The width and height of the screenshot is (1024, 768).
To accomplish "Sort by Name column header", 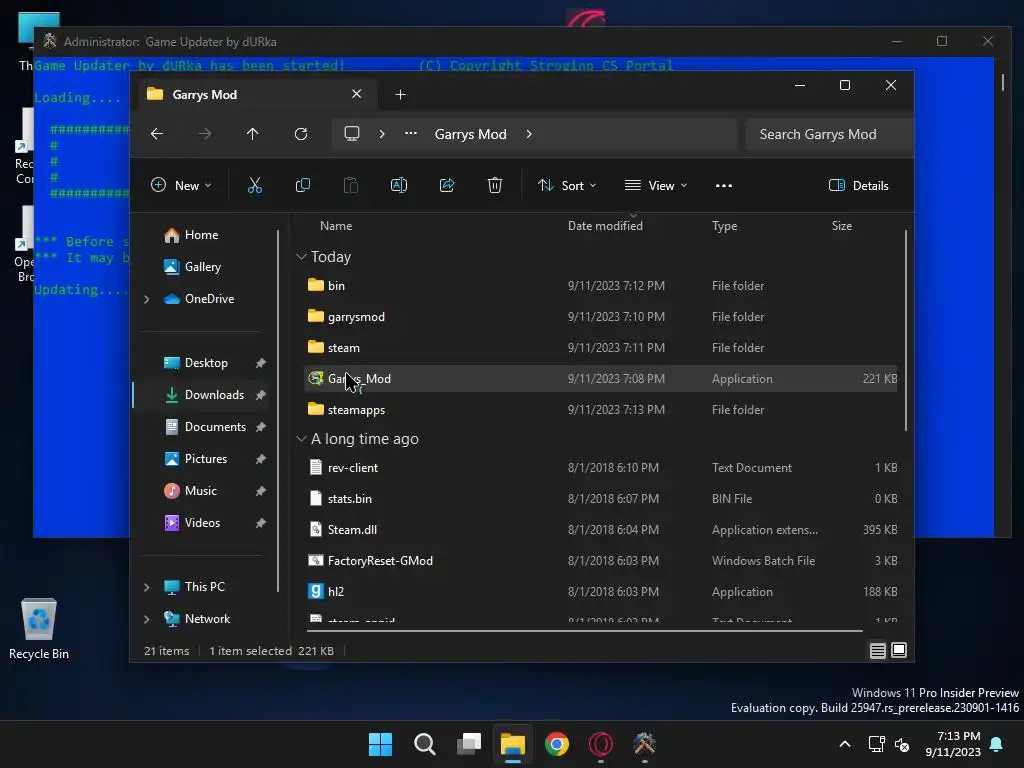I will point(336,226).
